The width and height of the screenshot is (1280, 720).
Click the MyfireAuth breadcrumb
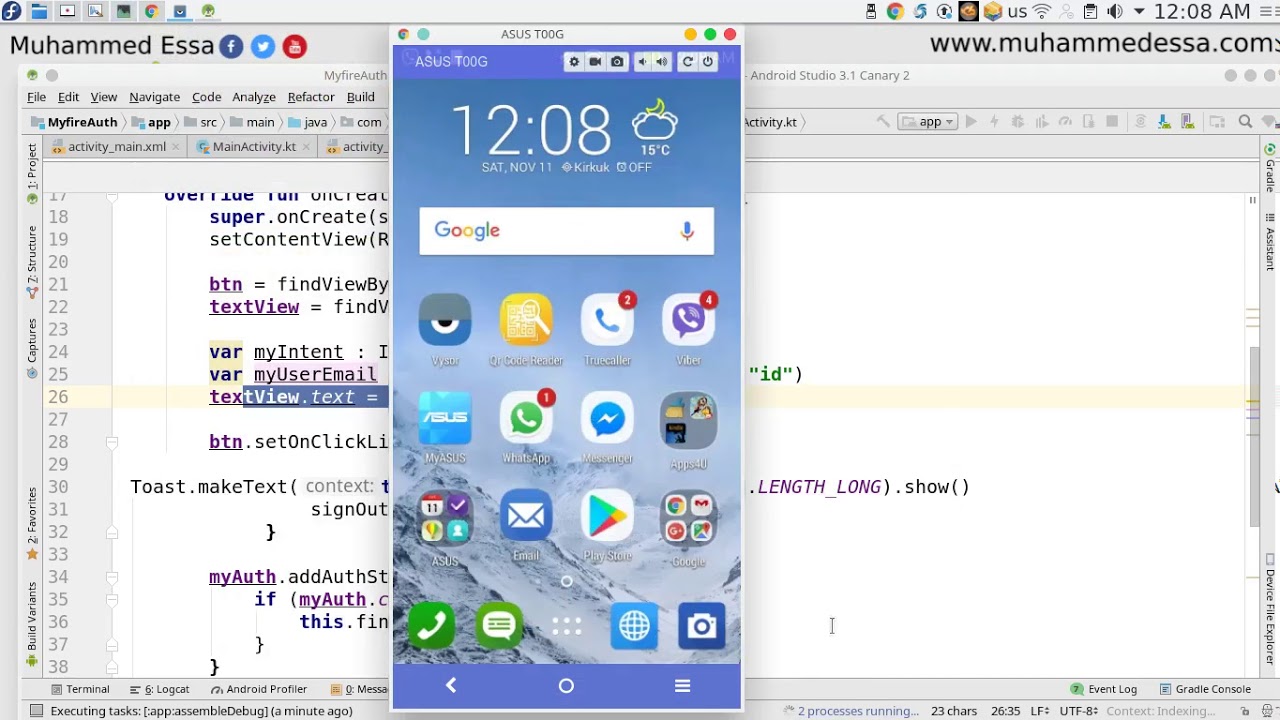click(74, 122)
